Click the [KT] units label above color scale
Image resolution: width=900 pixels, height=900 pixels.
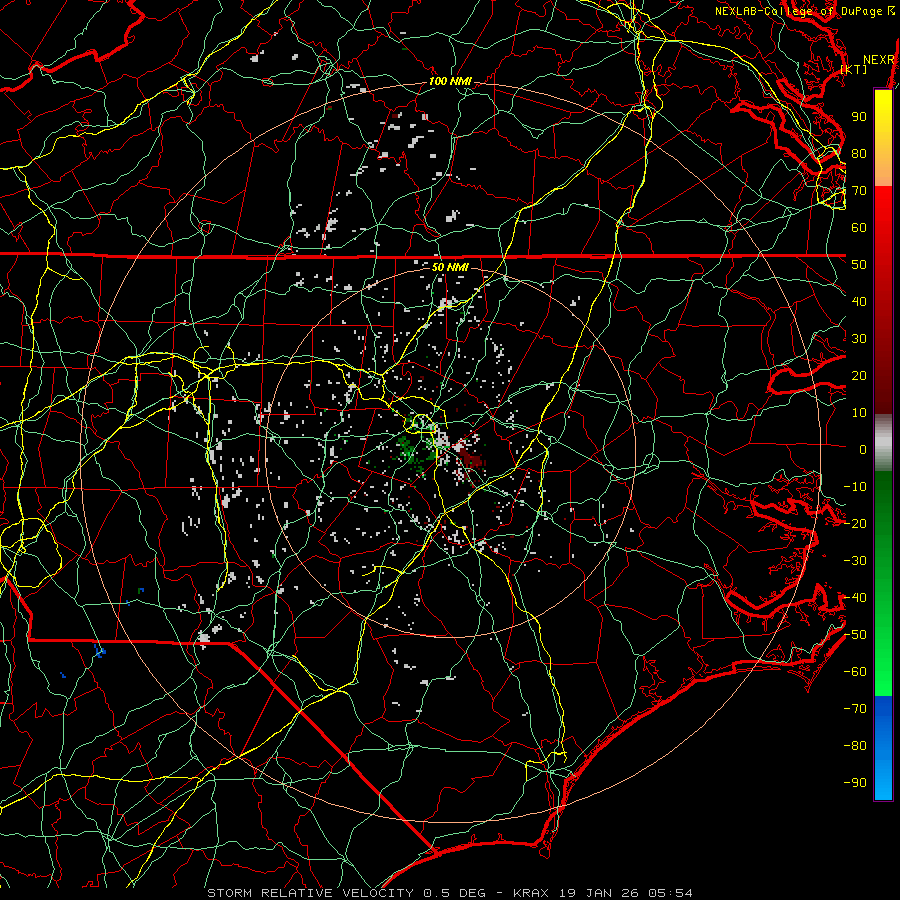point(854,69)
